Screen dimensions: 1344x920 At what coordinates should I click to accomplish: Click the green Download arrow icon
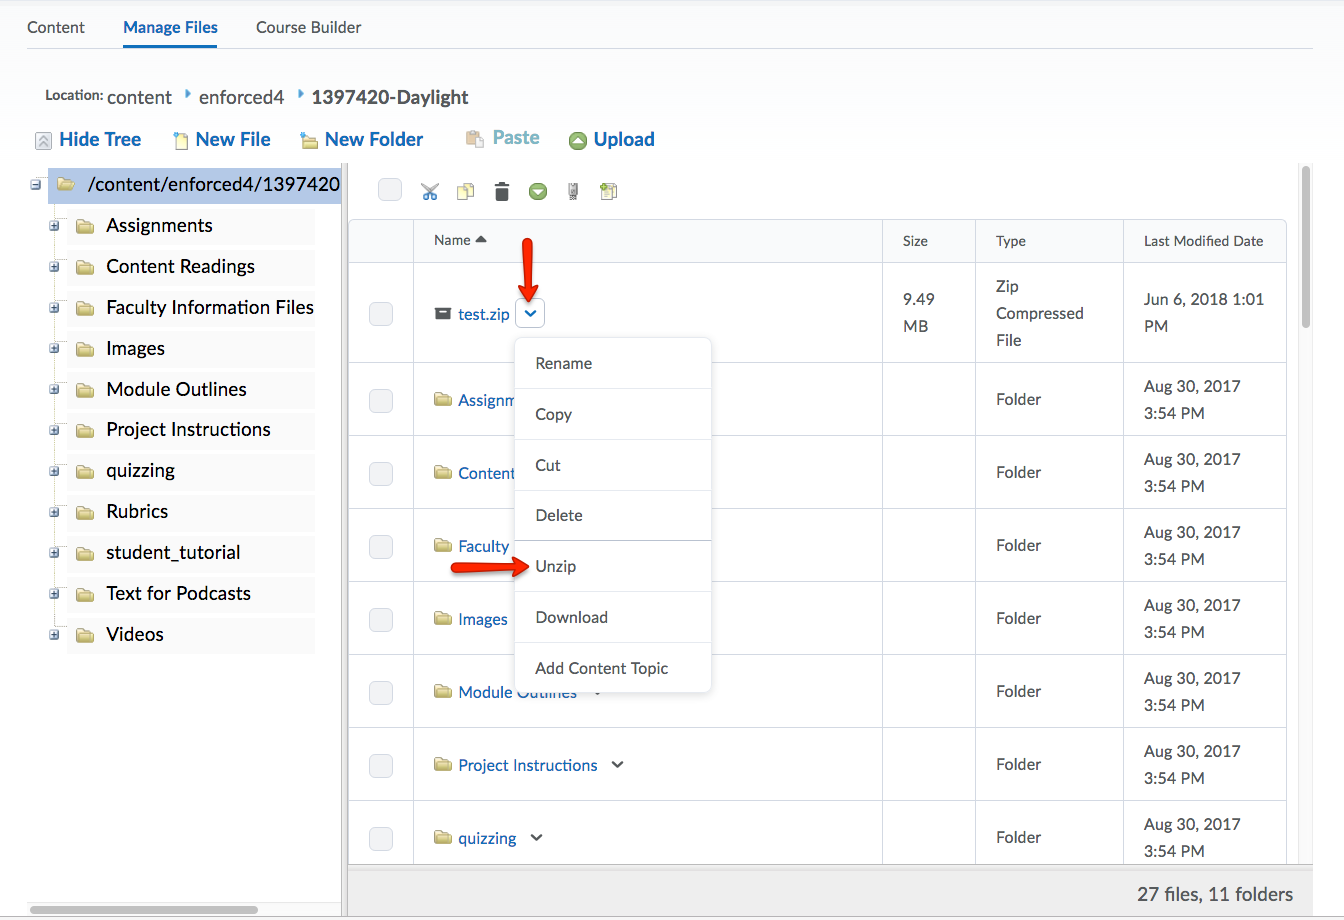click(x=538, y=191)
